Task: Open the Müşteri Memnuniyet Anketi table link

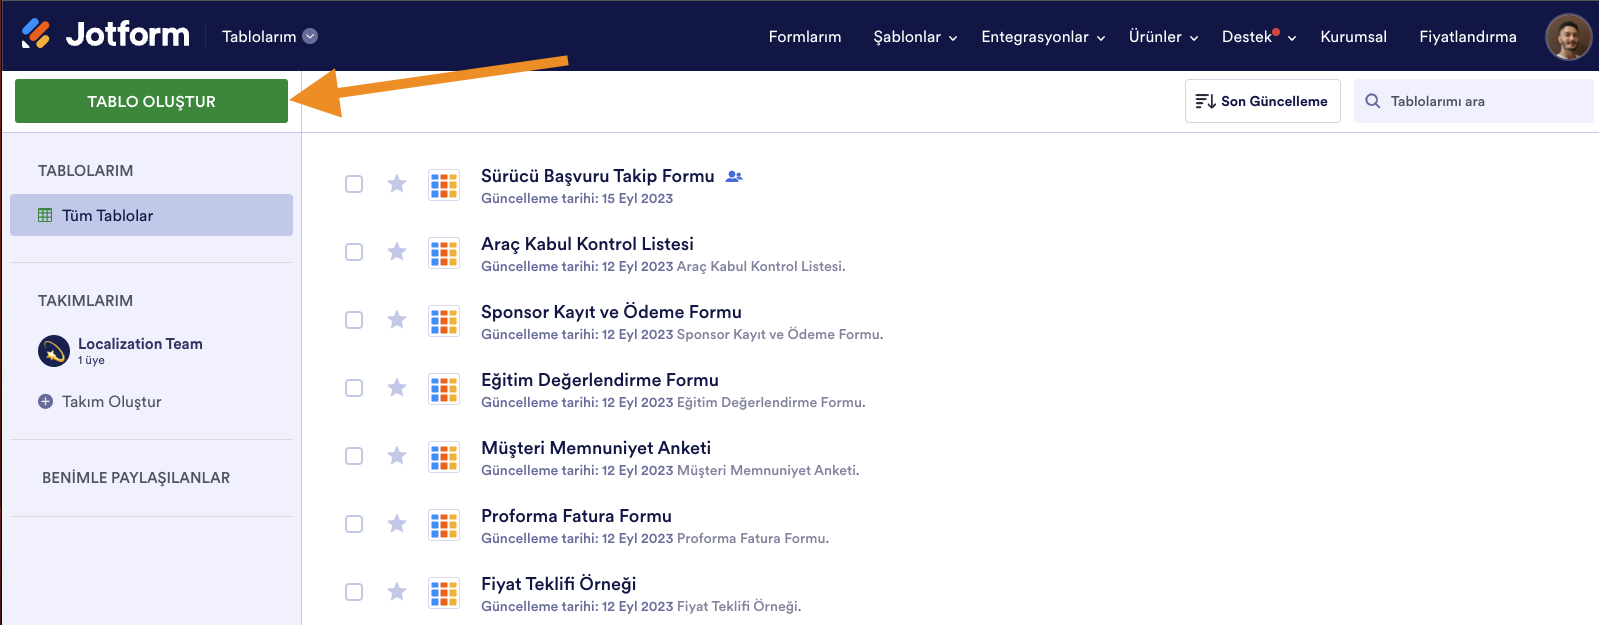Action: [x=596, y=448]
